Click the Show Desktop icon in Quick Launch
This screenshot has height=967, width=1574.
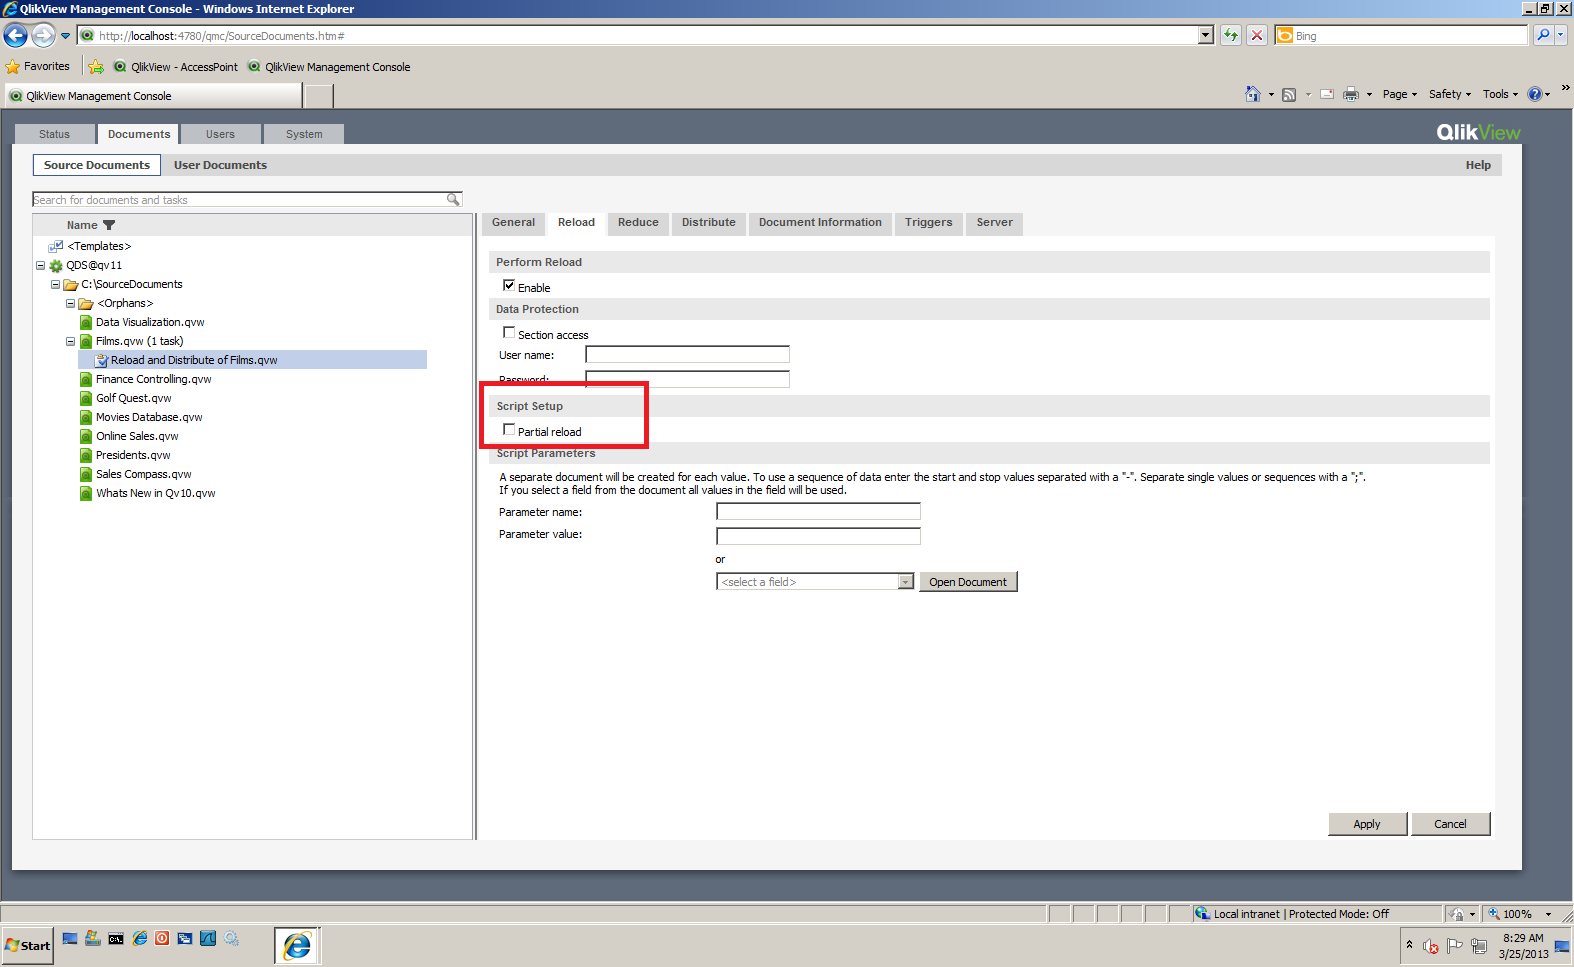coord(69,938)
